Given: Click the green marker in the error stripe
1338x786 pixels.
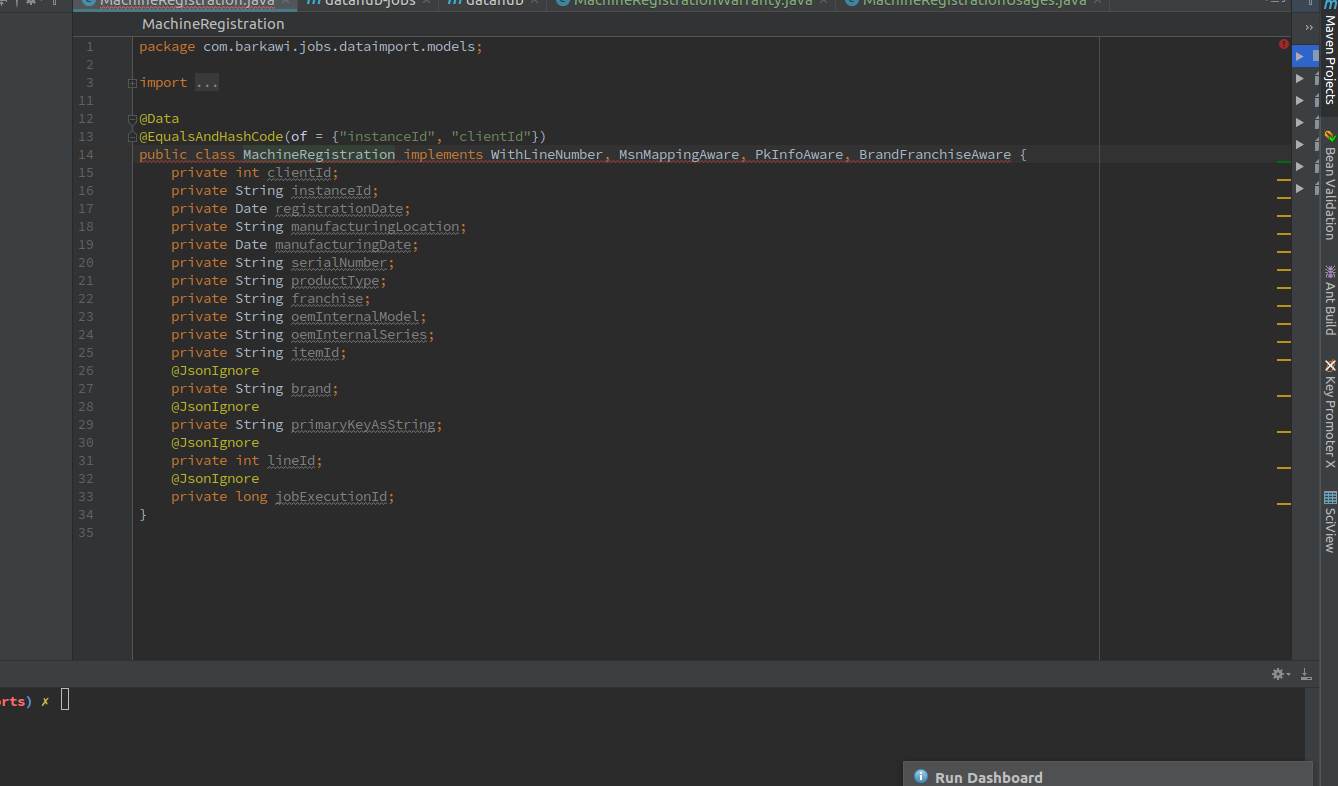Looking at the screenshot, I should pyautogui.click(x=1284, y=161).
